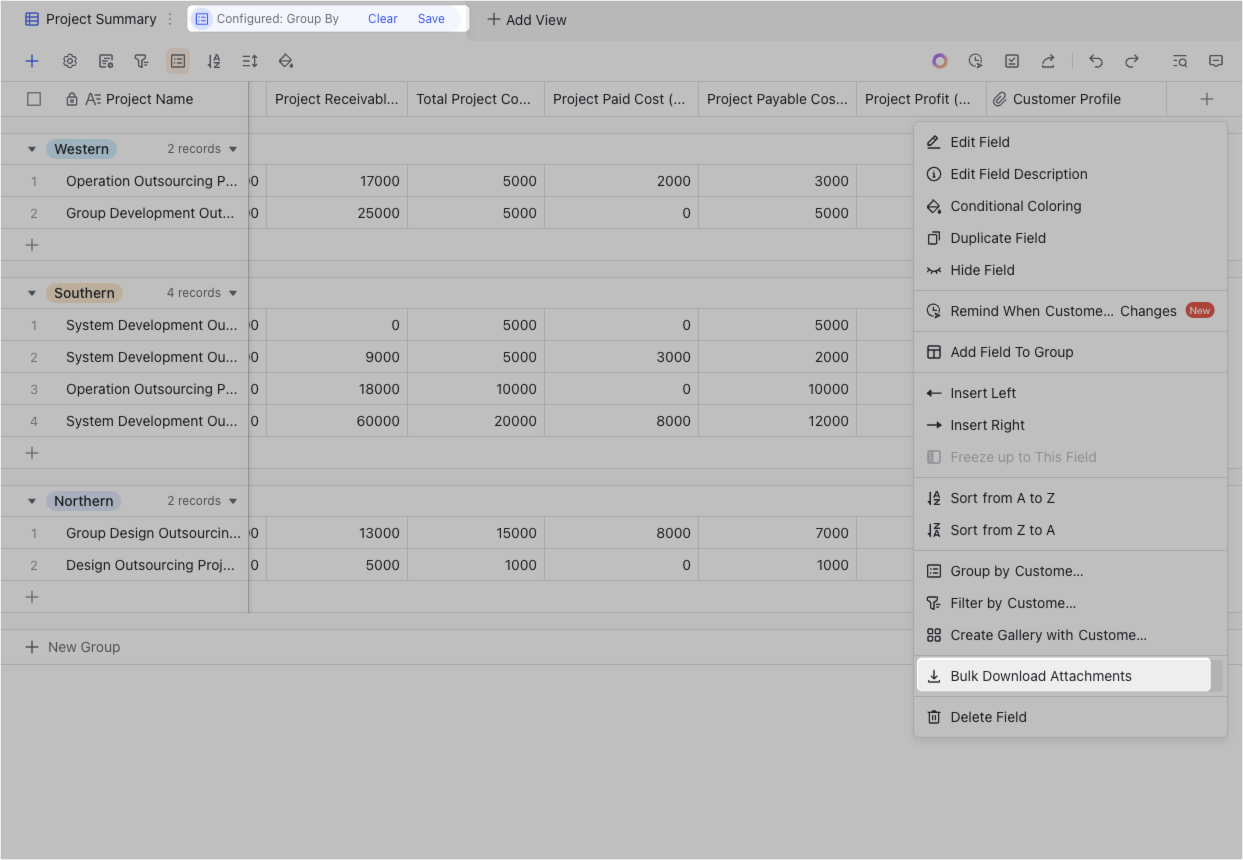This screenshot has height=860, width=1243.
Task: Select Conditional Coloring menu entry
Action: pyautogui.click(x=1070, y=206)
